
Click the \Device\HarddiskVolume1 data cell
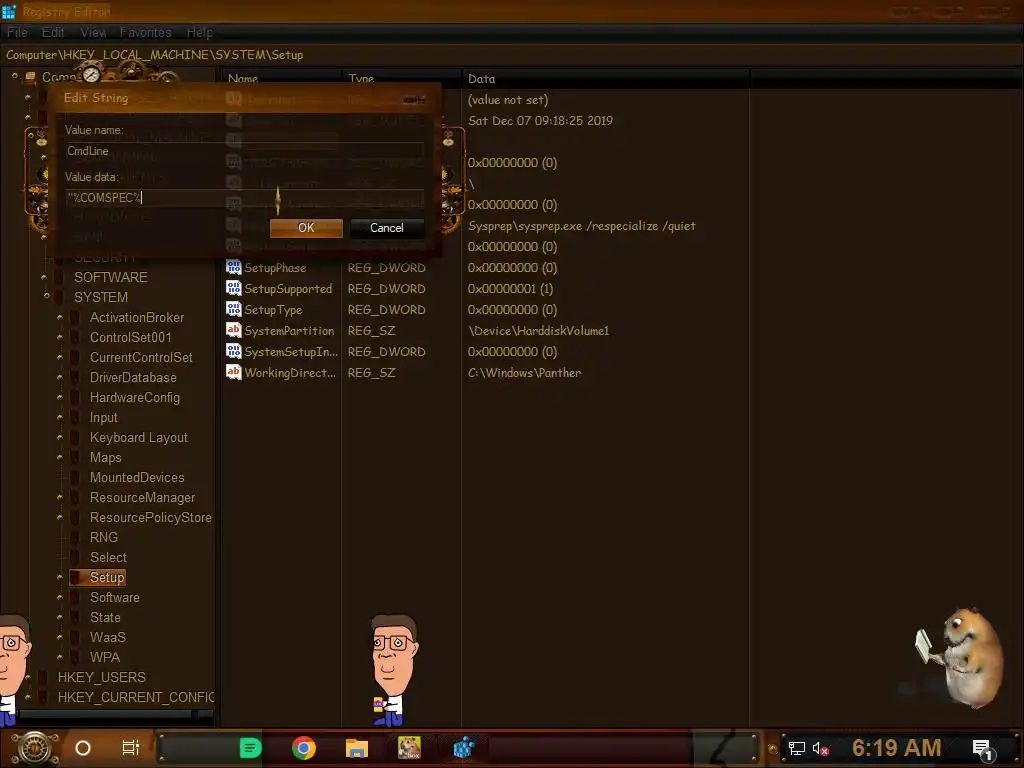[x=538, y=330]
